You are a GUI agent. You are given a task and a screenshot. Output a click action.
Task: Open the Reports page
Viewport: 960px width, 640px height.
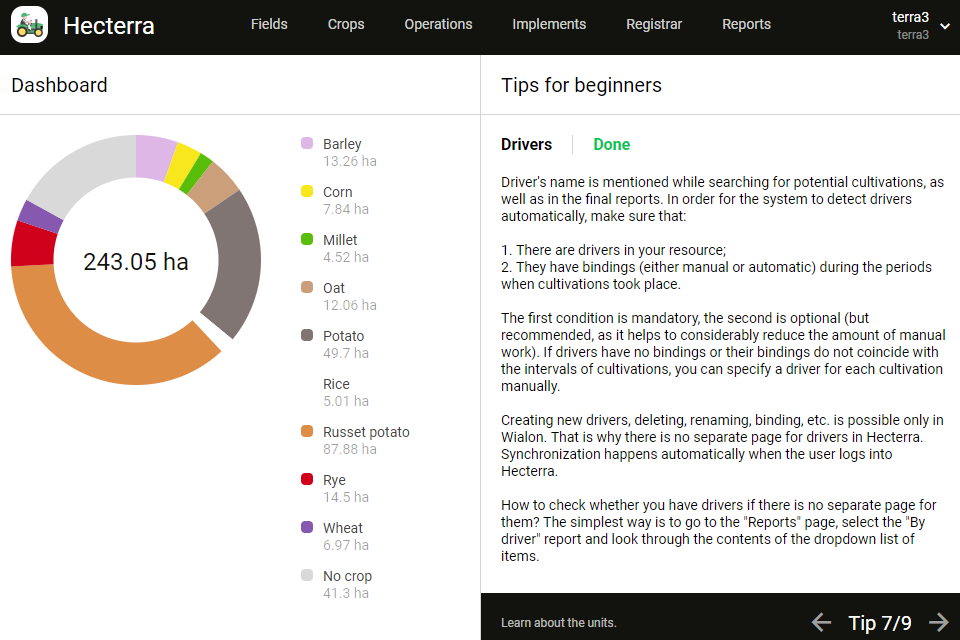pos(746,24)
